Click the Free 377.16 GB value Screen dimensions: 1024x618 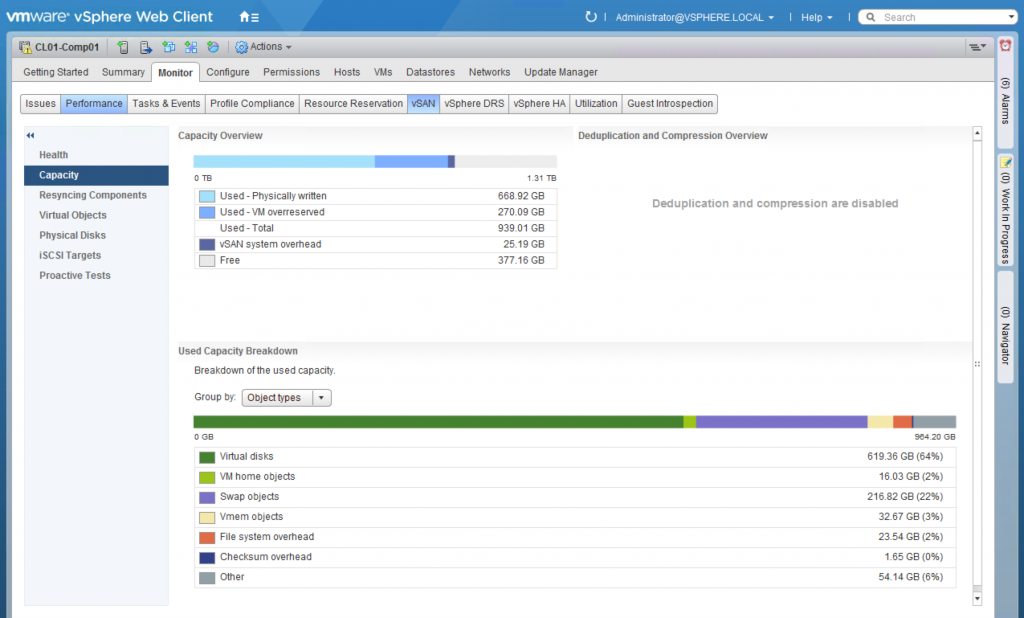pos(520,260)
